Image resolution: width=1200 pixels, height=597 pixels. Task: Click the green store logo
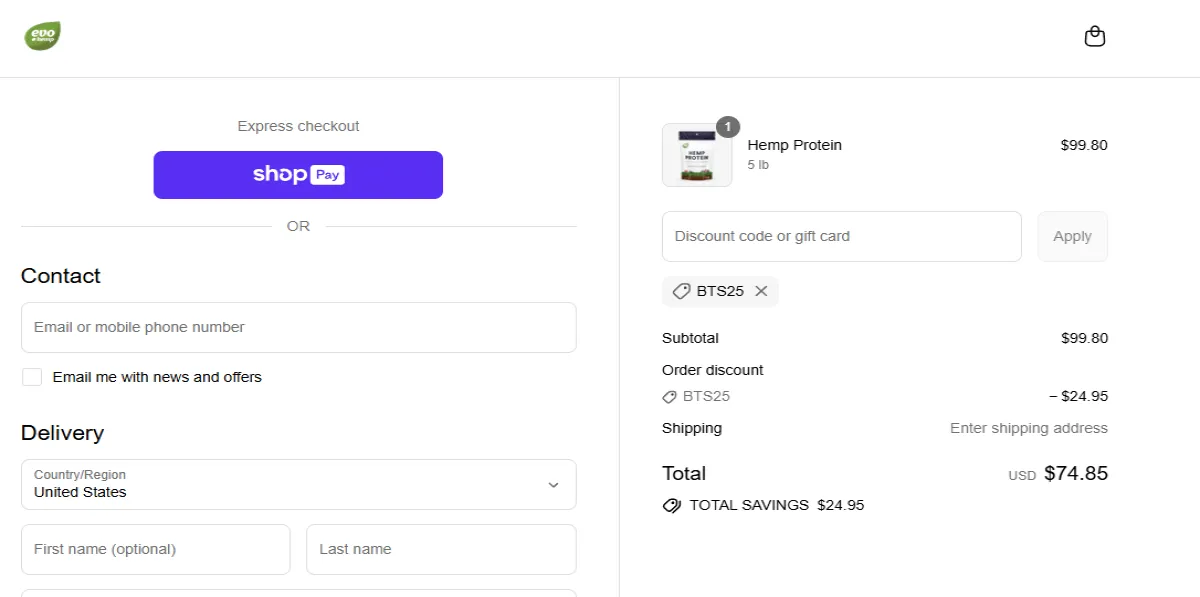[x=42, y=36]
